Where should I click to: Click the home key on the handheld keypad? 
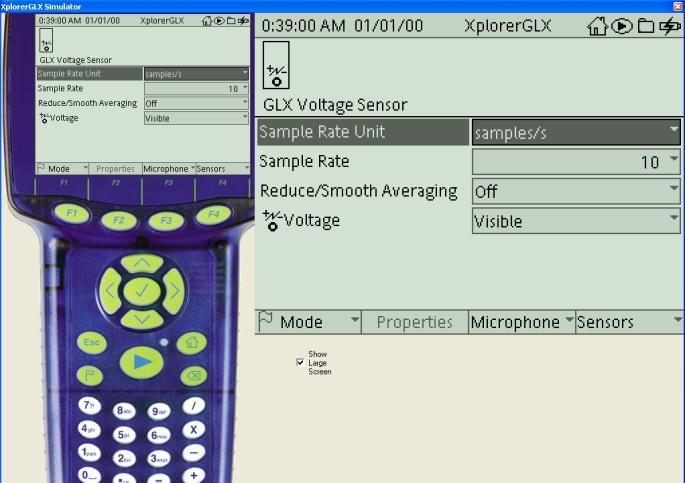[191, 343]
